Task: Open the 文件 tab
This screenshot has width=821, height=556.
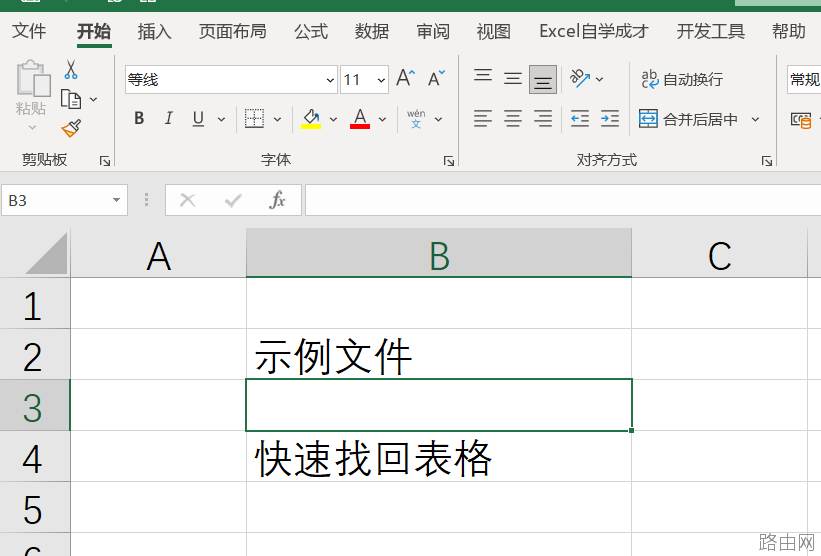Action: 29,31
